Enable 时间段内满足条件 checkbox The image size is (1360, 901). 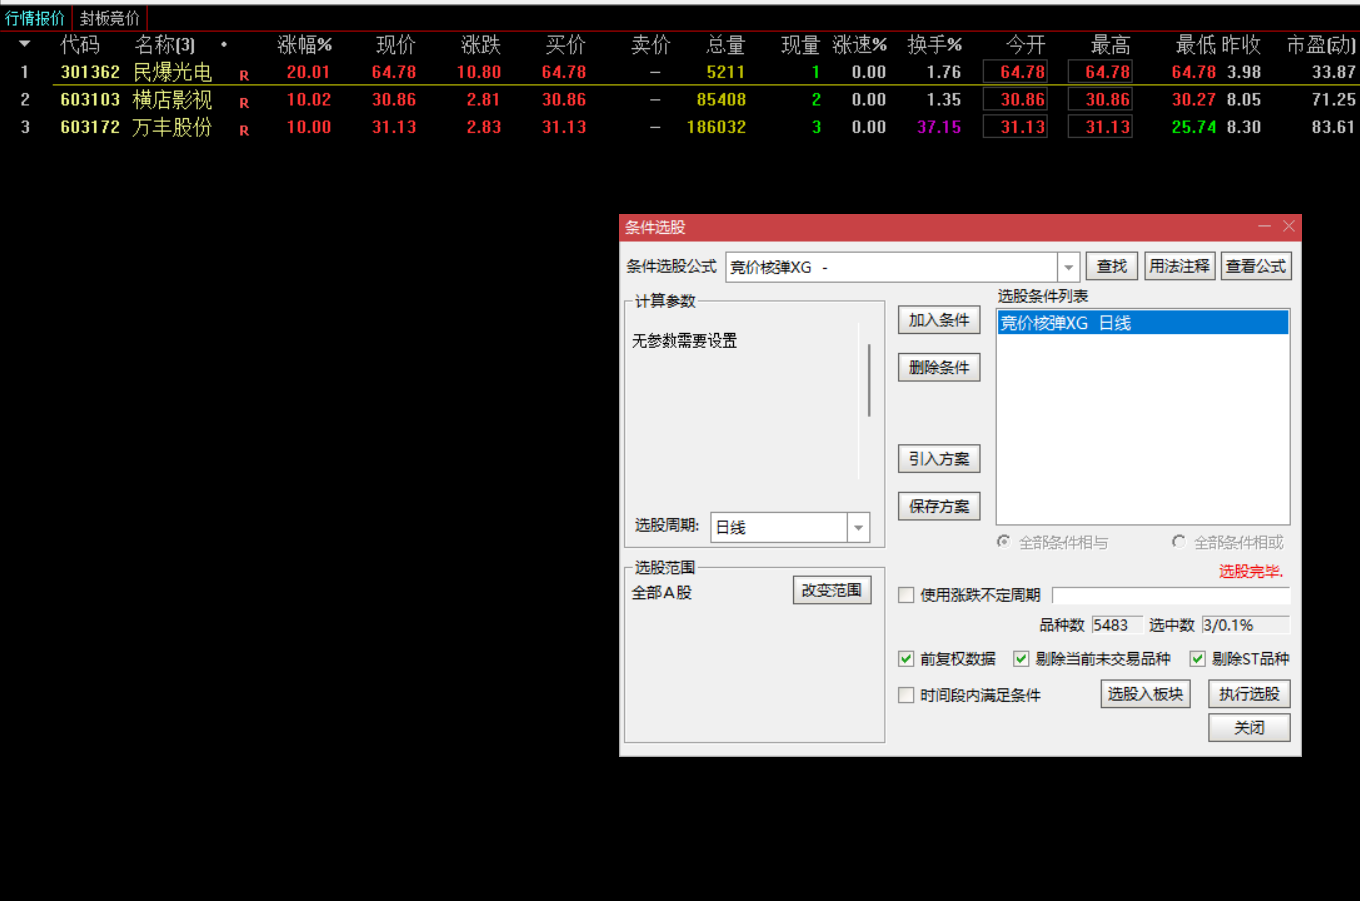click(906, 695)
